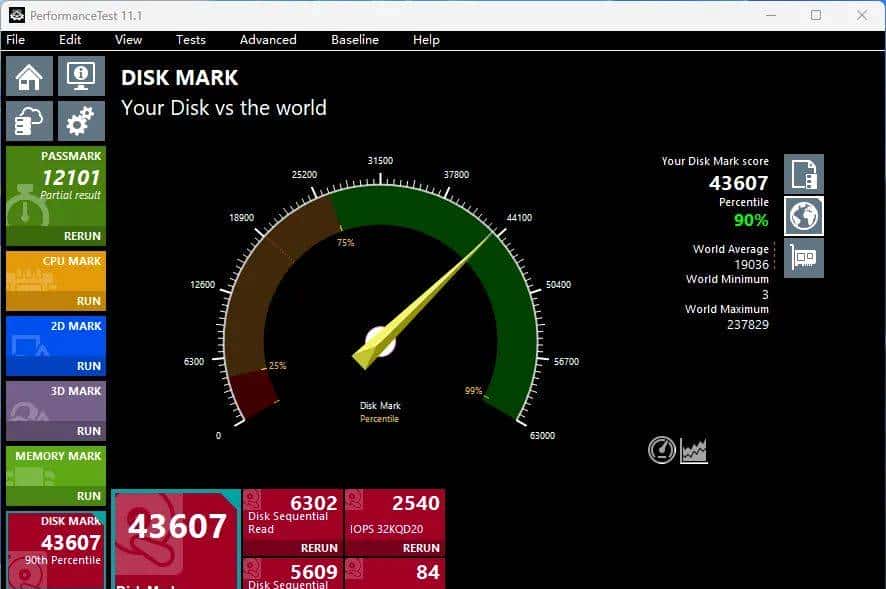This screenshot has width=886, height=589.
Task: Select the Disk Mark 43607 sidebar tile
Action: click(56, 550)
